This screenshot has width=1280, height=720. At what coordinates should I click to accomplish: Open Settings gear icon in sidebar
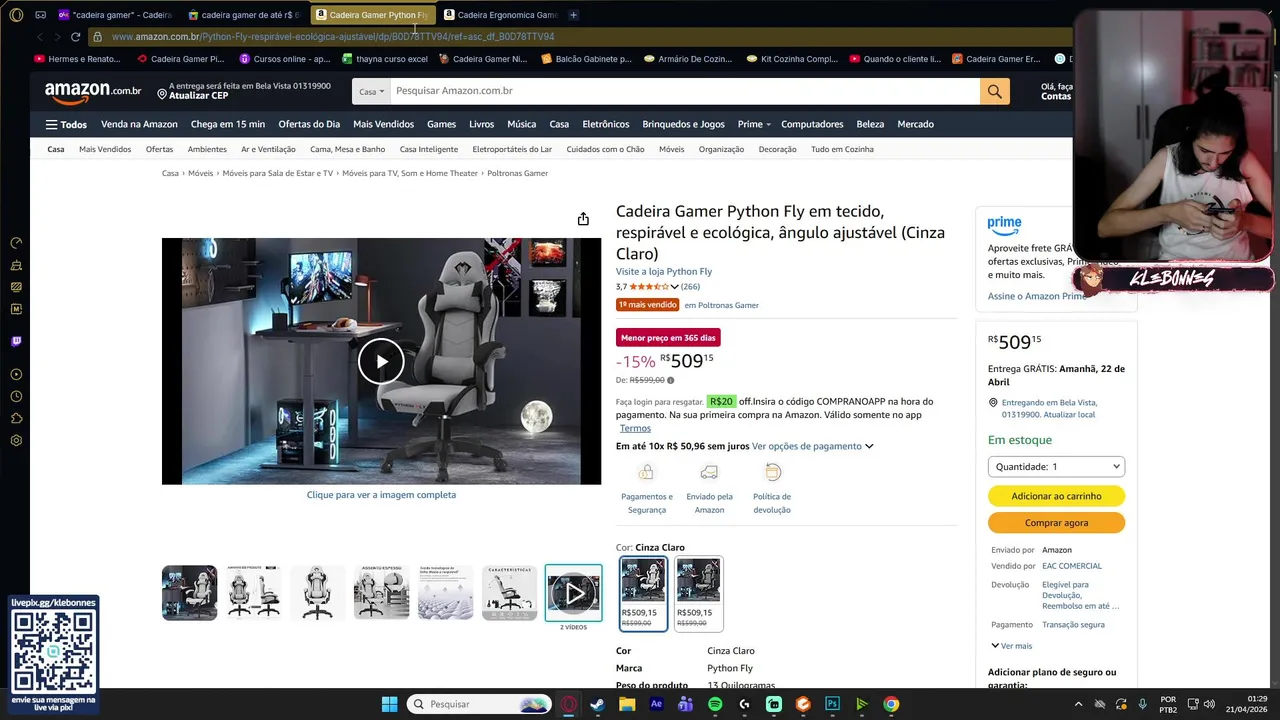click(x=16, y=441)
